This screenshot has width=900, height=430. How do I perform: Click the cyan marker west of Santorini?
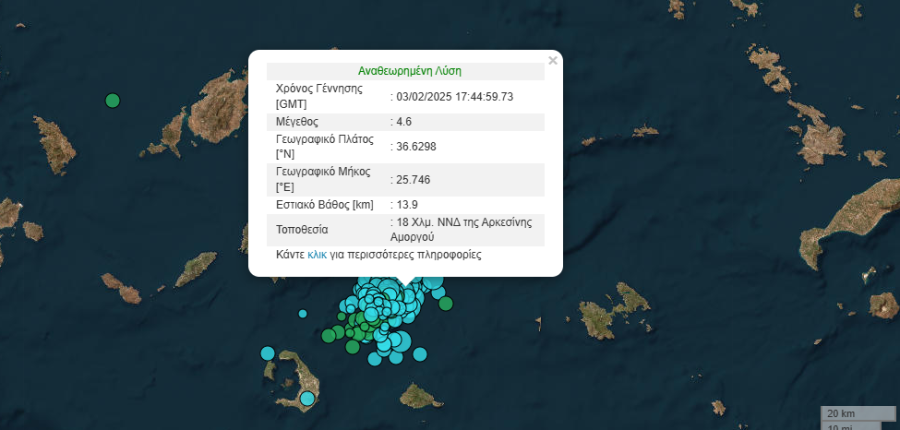coord(267,352)
